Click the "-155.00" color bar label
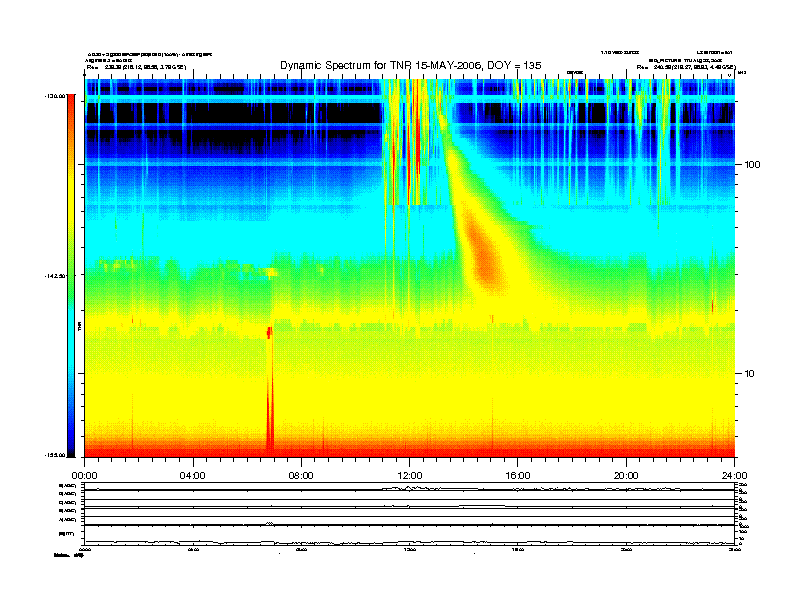This screenshot has width=792, height=612. click(x=55, y=455)
